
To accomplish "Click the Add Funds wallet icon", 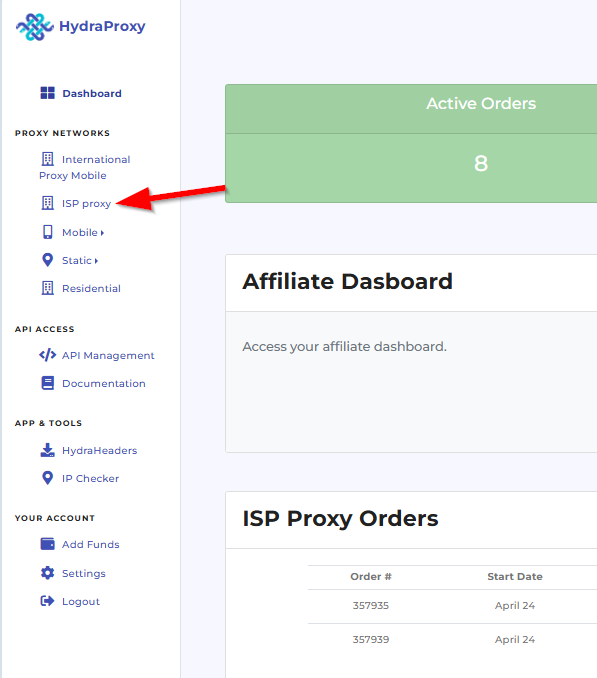I will click(x=48, y=544).
